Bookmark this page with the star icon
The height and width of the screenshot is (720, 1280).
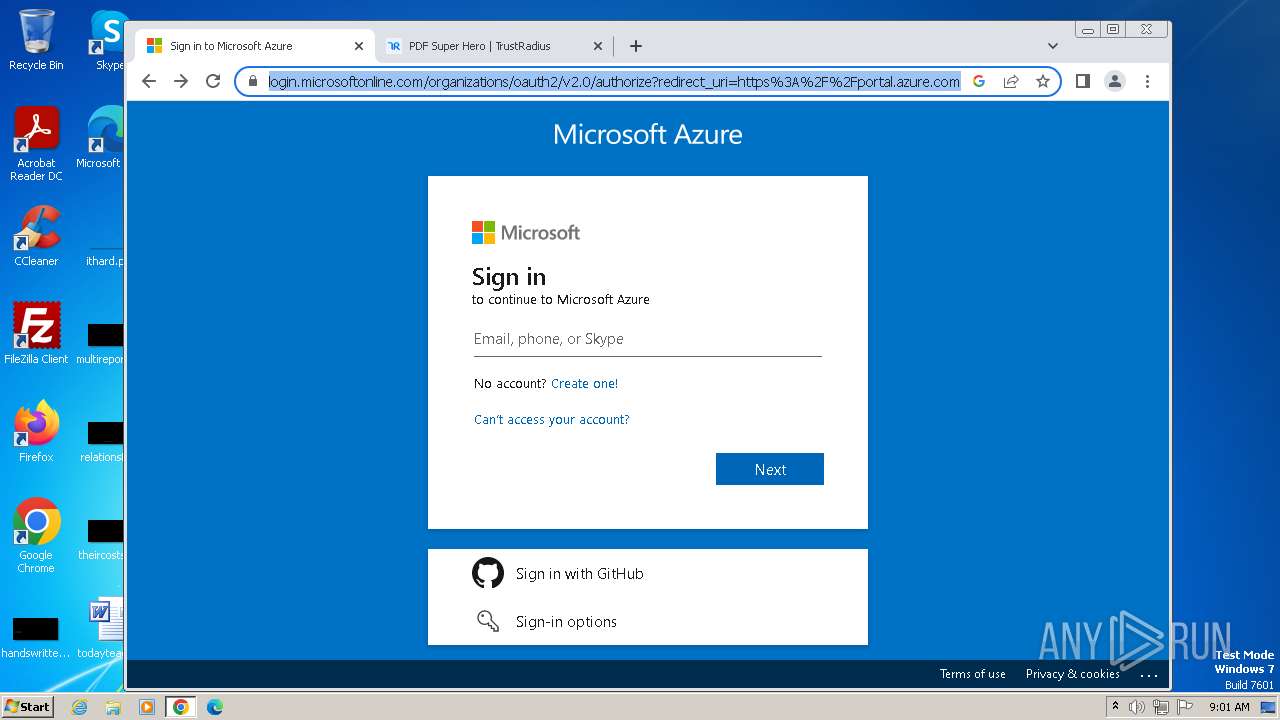tap(1043, 81)
